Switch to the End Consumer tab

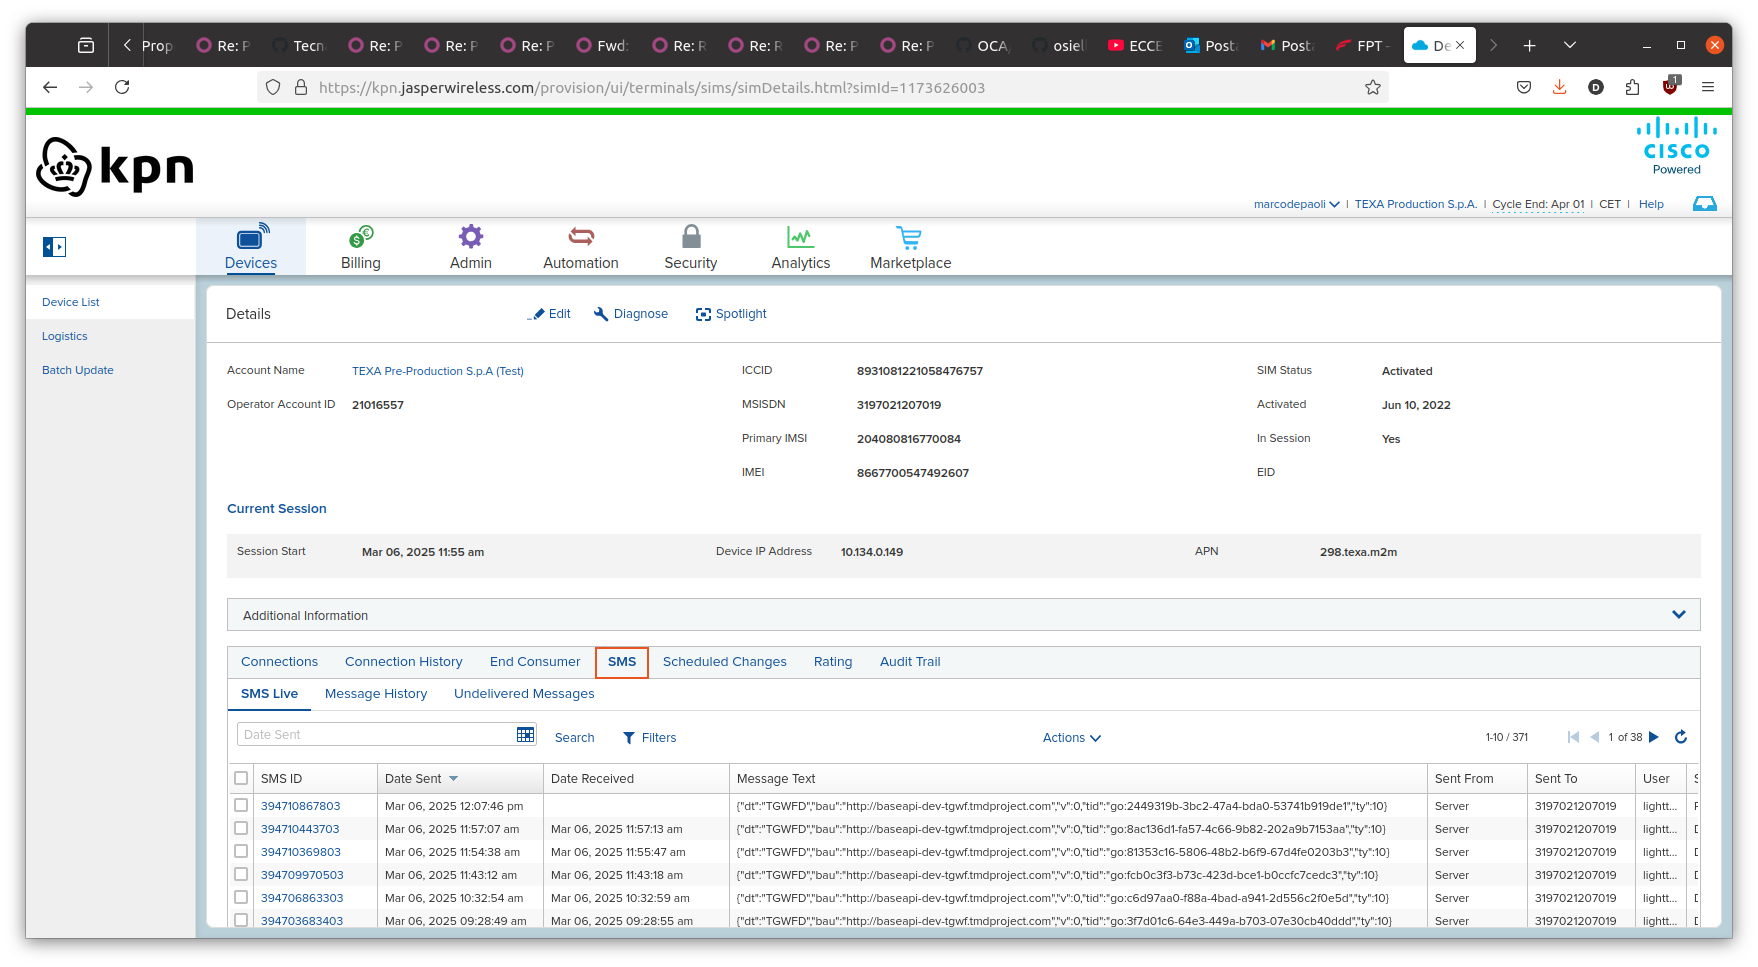[535, 662]
